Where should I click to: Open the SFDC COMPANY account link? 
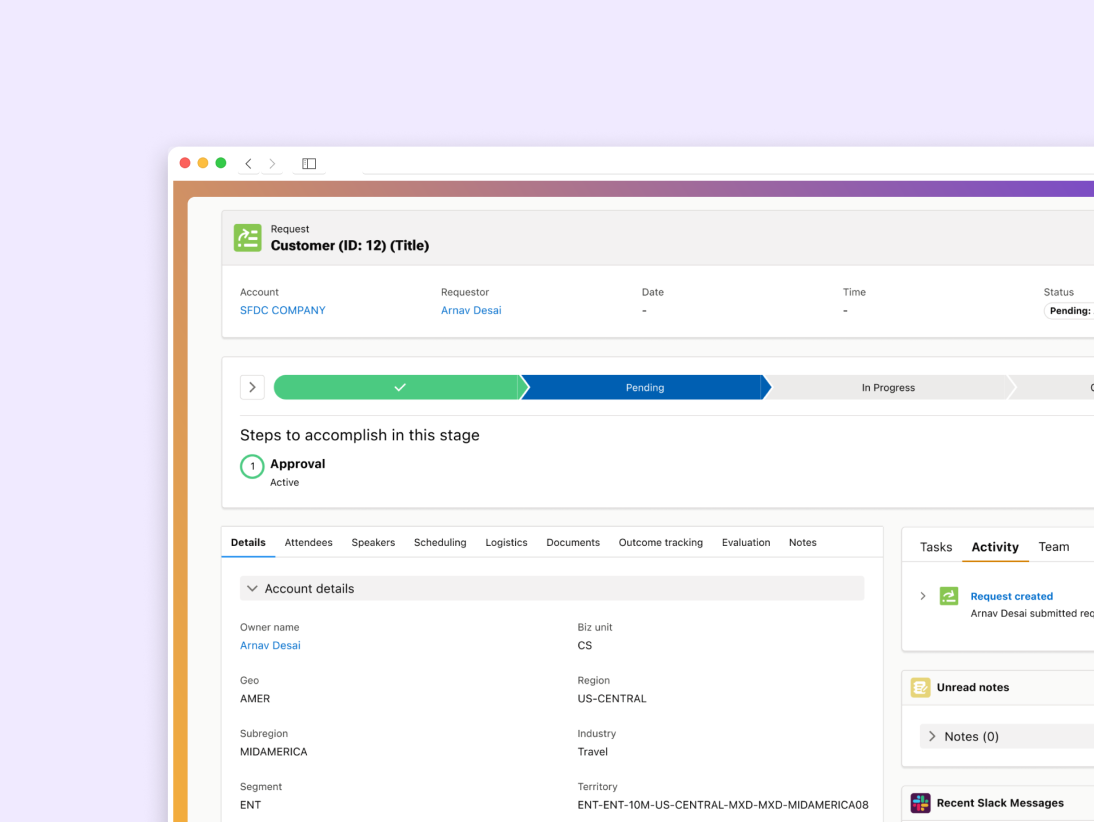283,311
